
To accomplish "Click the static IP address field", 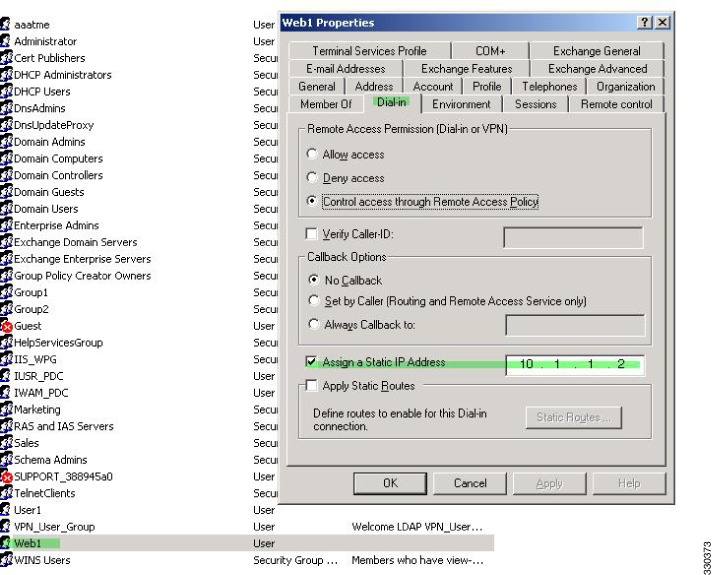I will pos(575,365).
